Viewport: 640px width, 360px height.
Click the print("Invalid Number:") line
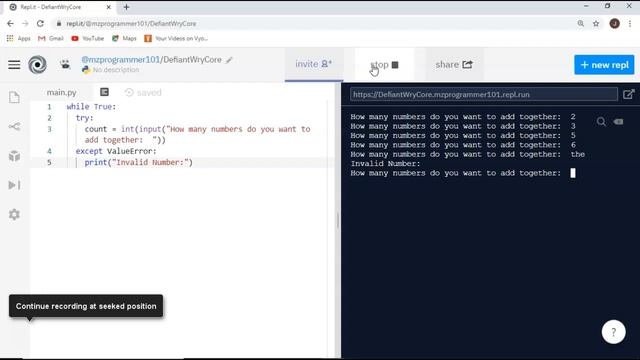138,162
